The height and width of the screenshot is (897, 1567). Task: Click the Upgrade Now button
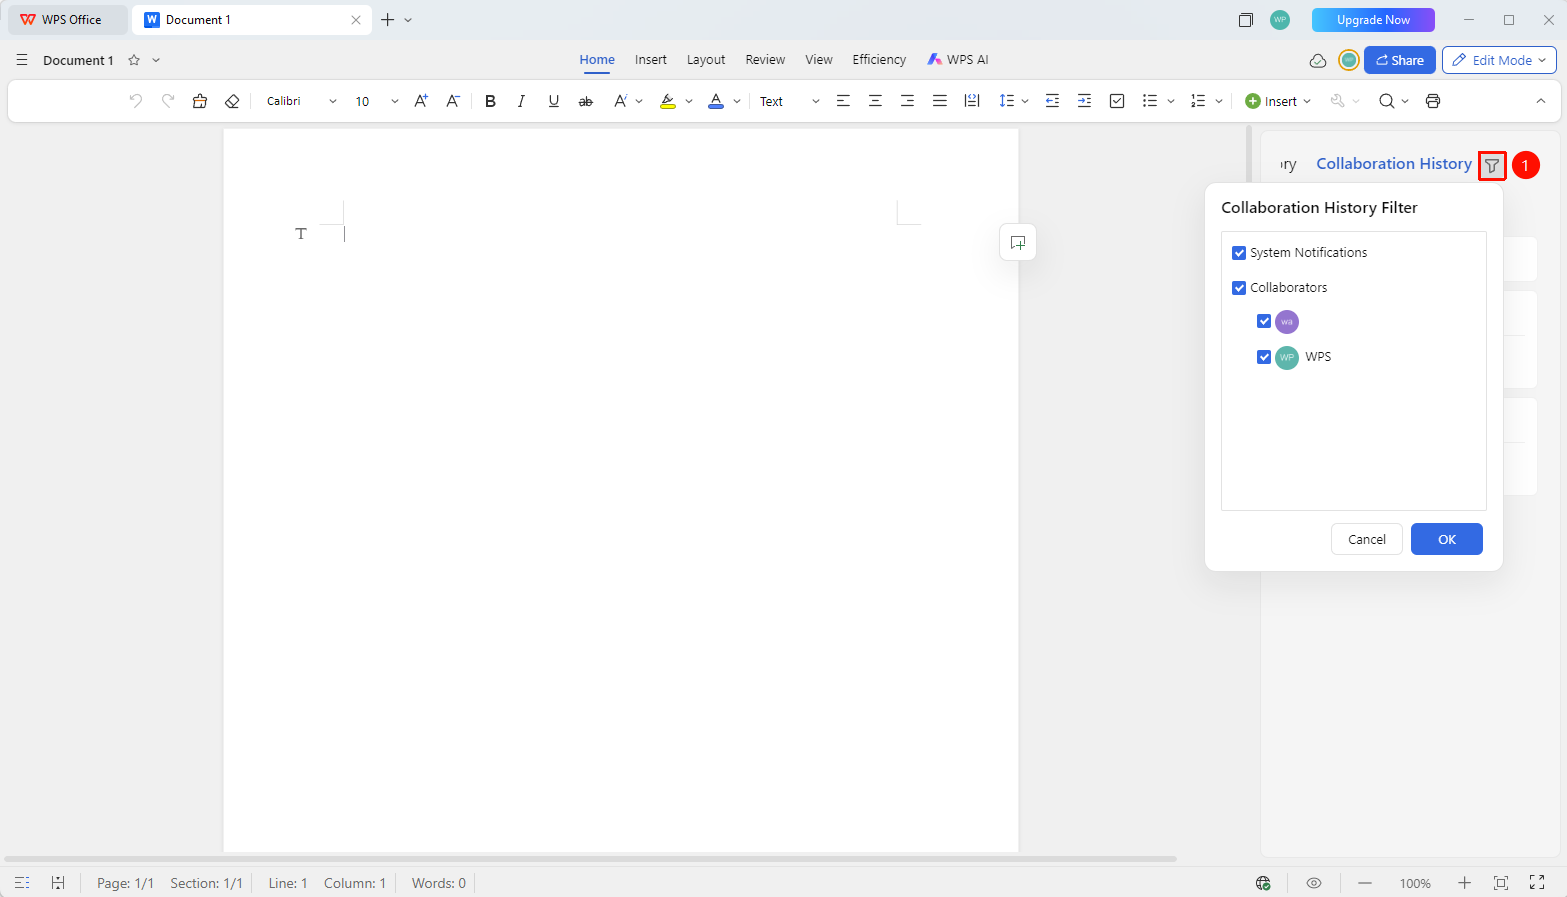tap(1373, 20)
